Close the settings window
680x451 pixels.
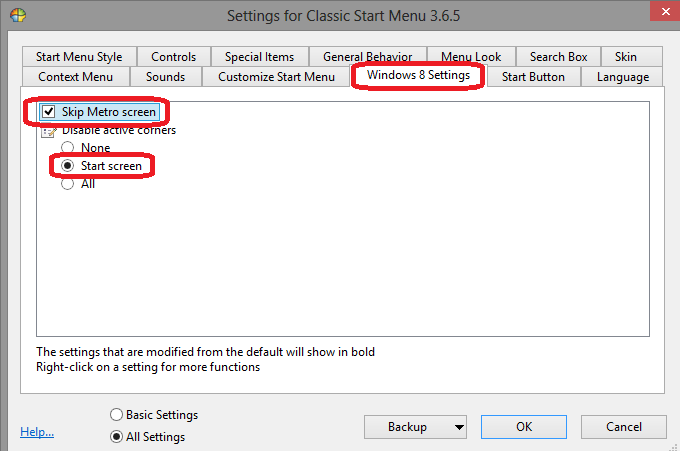click(665, 11)
